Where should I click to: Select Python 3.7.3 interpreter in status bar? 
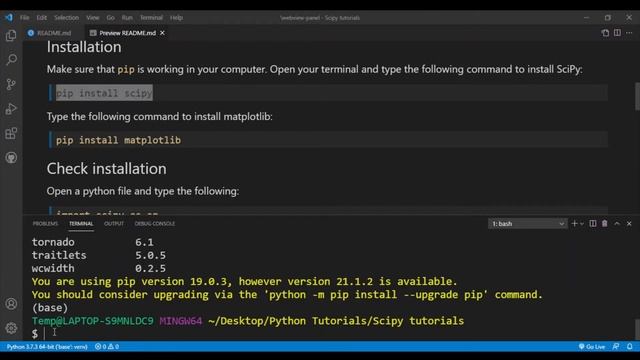(x=47, y=347)
